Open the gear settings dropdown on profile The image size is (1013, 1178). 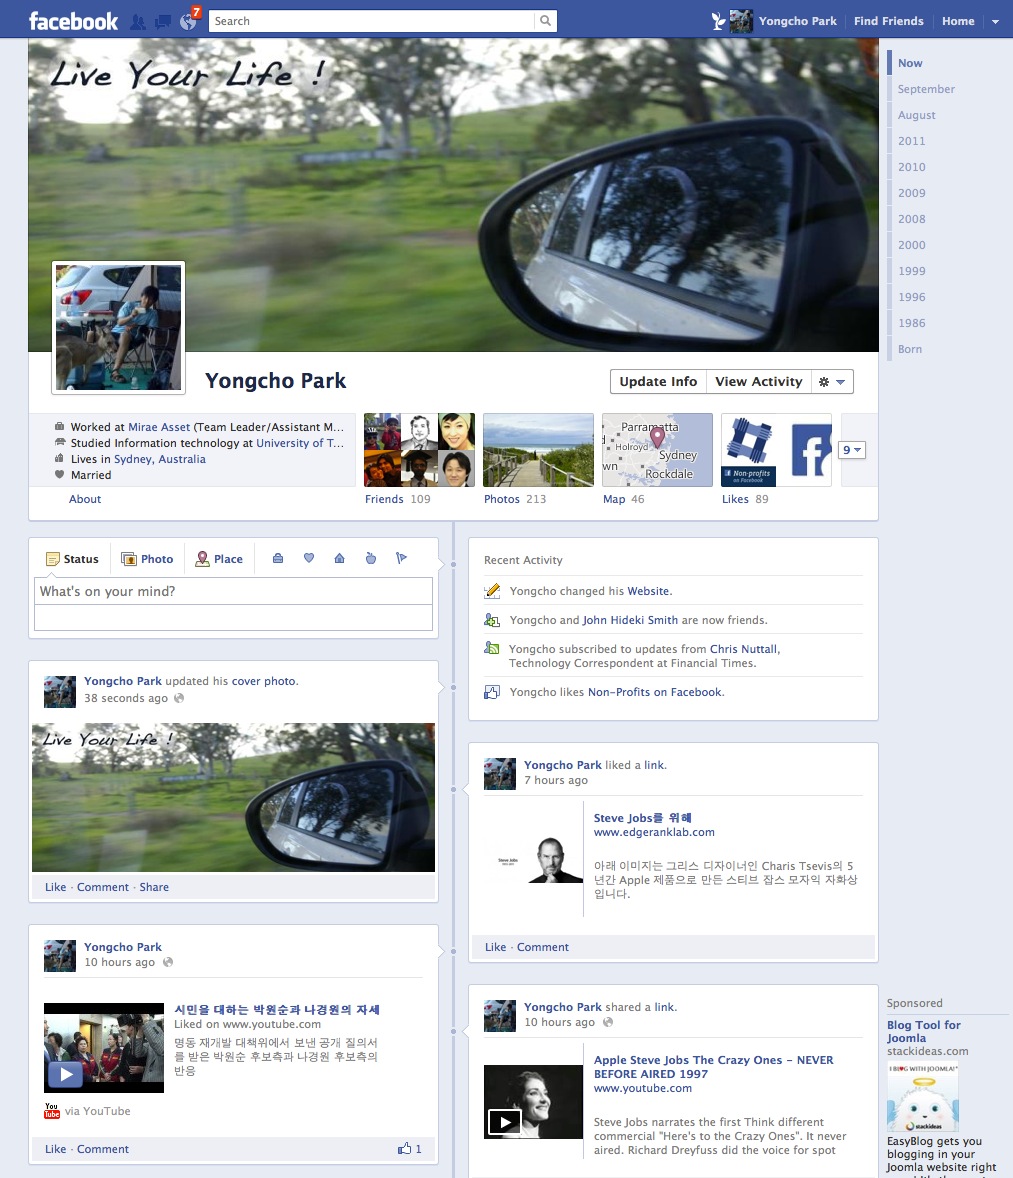(x=831, y=382)
